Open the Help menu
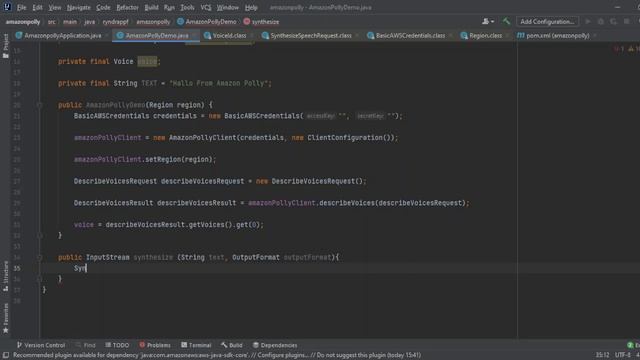The width and height of the screenshot is (640, 360). [x=251, y=7]
